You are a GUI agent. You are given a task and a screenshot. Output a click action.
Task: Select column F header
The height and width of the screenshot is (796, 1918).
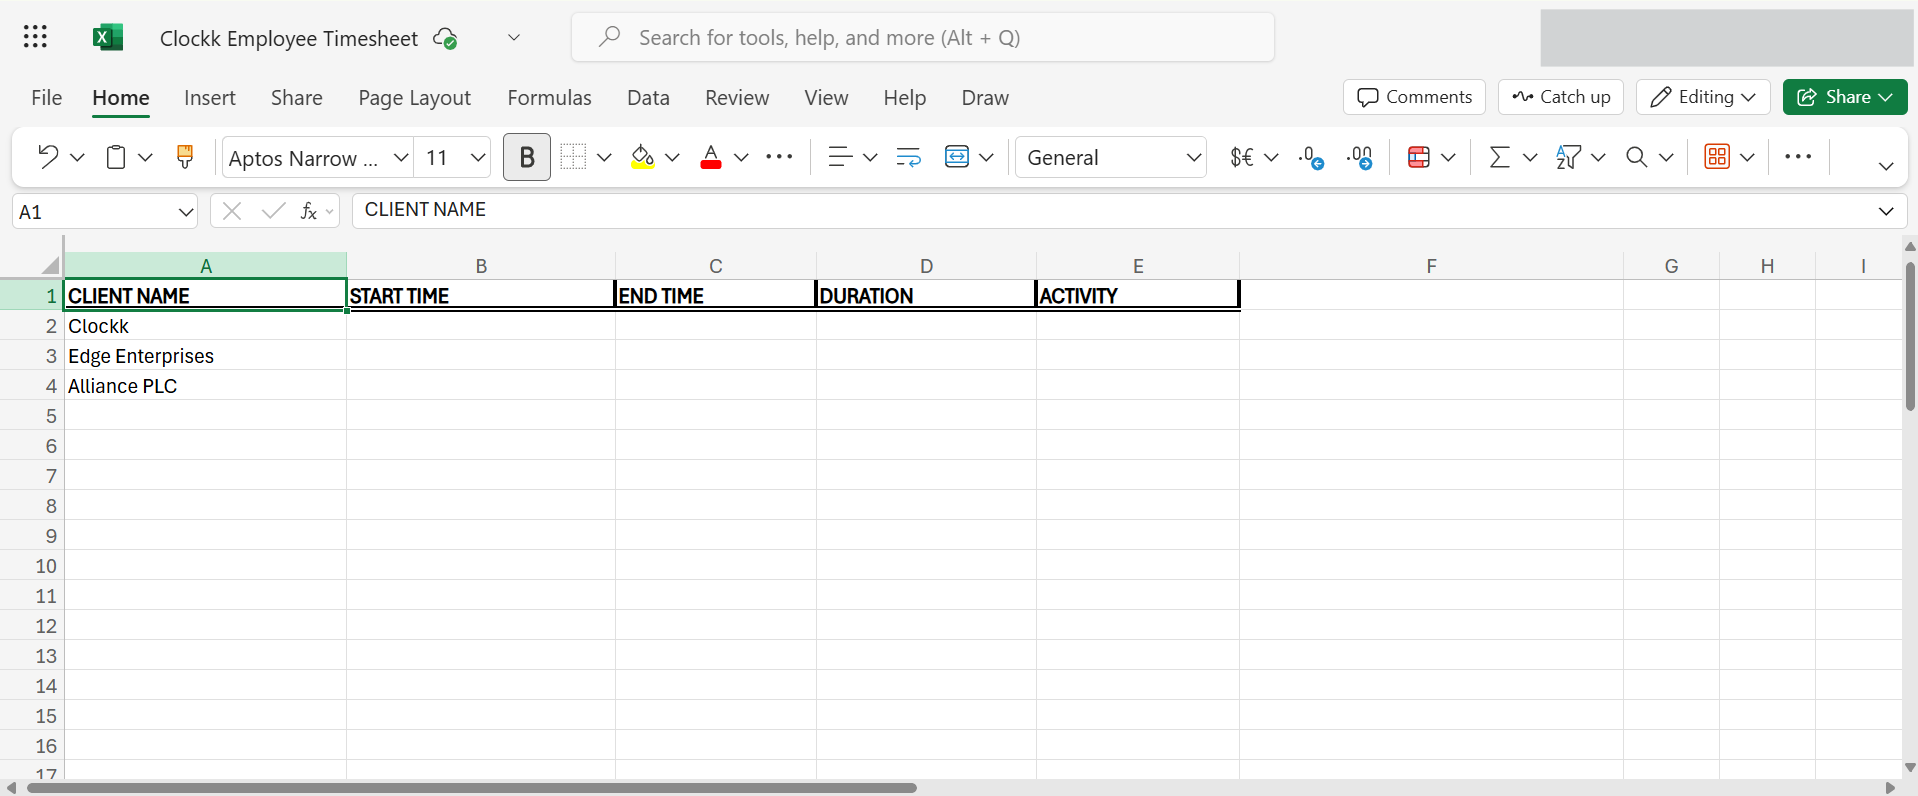1431,266
